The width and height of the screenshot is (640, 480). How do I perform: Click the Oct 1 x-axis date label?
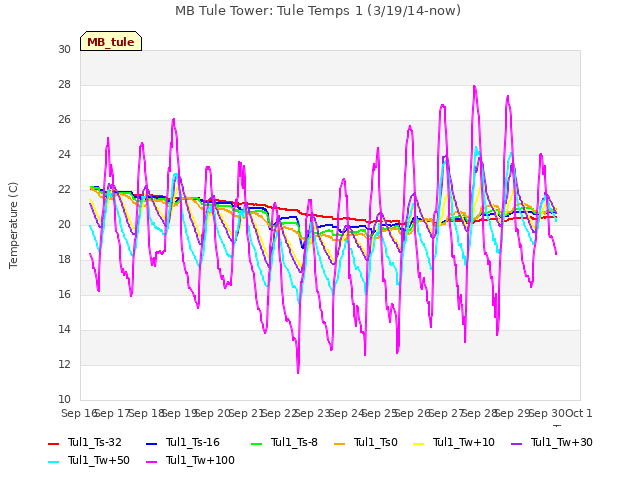tap(579, 413)
